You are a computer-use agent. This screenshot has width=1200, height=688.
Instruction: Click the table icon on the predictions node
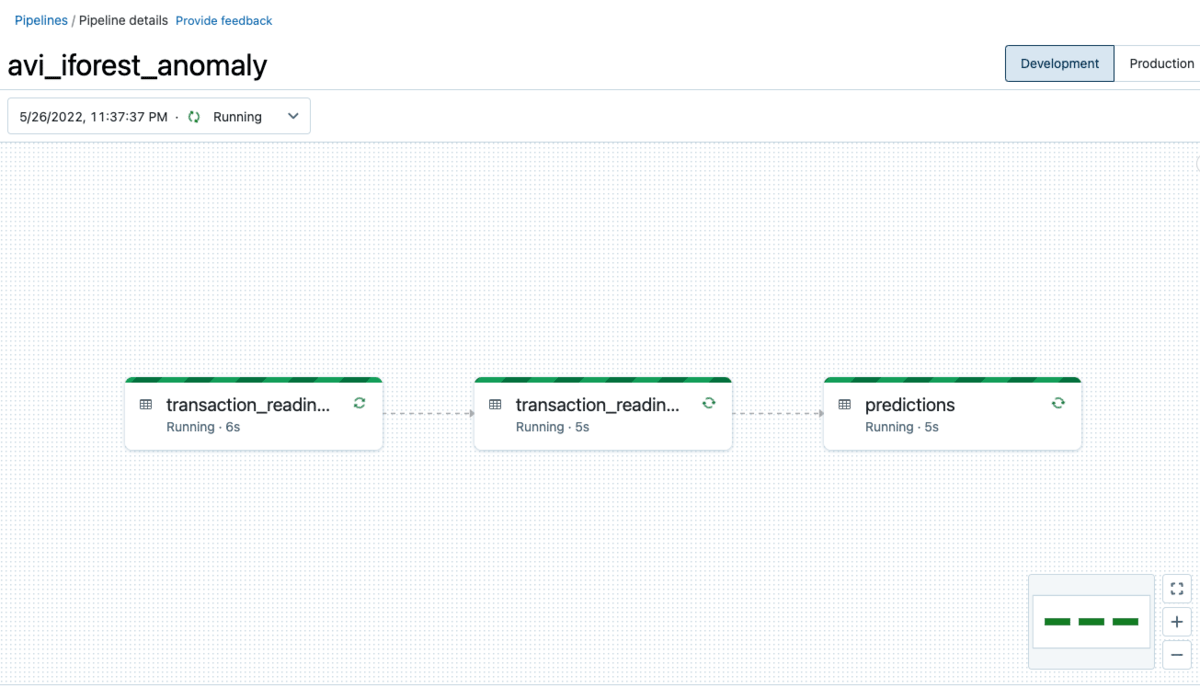click(x=845, y=405)
